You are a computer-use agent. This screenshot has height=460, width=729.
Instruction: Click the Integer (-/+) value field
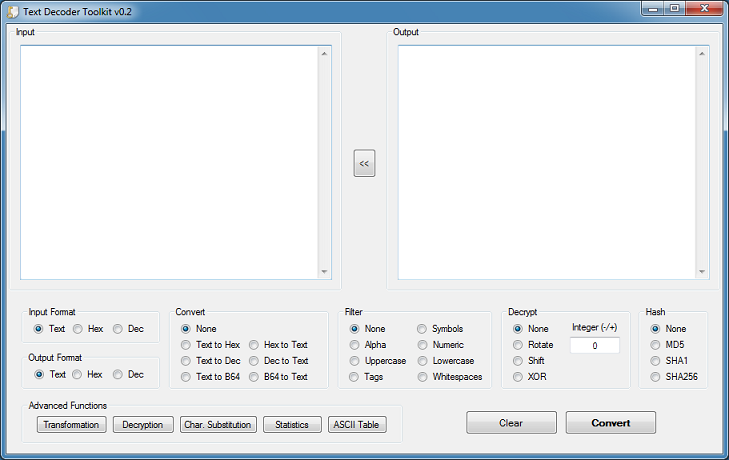[x=594, y=346]
